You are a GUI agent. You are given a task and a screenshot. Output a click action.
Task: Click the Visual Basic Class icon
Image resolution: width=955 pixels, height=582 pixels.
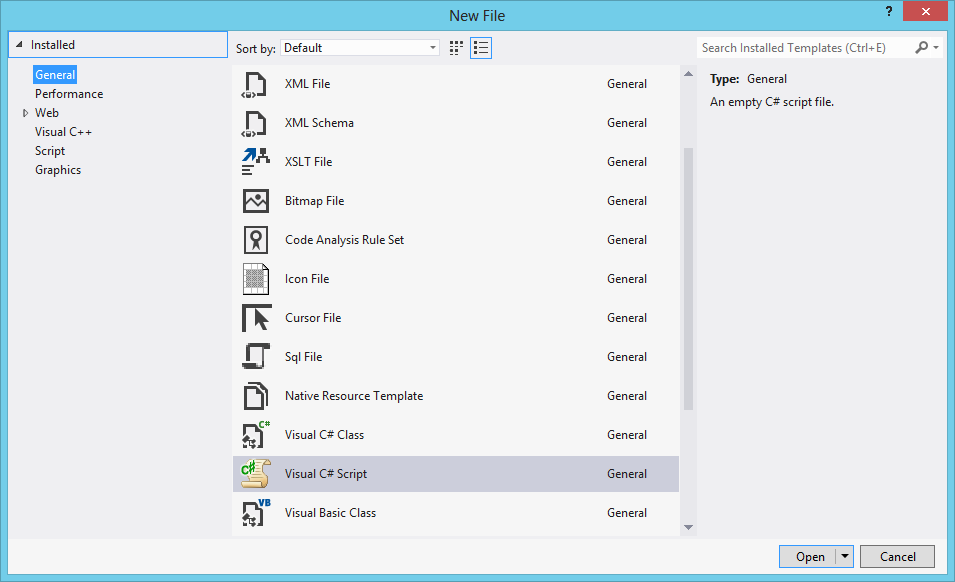pyautogui.click(x=256, y=513)
